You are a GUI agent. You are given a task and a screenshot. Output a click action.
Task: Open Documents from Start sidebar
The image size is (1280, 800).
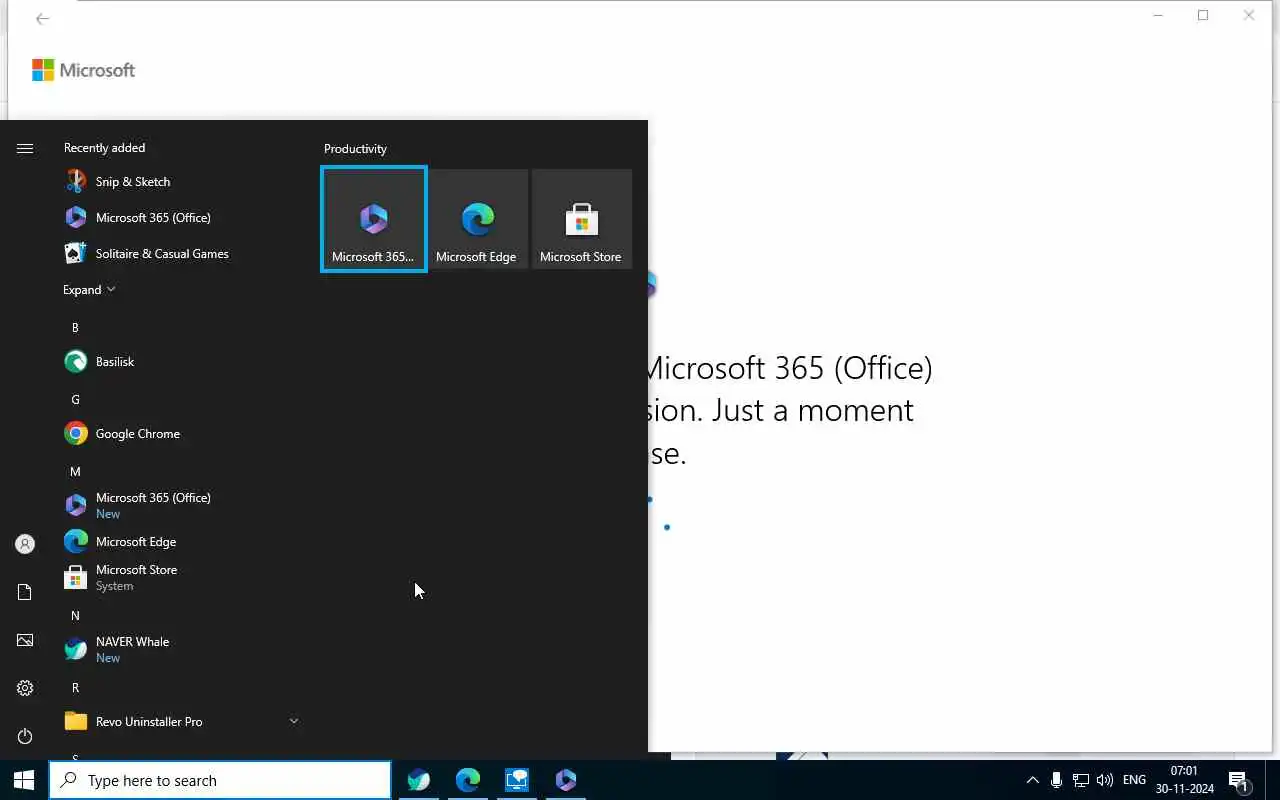pyautogui.click(x=25, y=592)
